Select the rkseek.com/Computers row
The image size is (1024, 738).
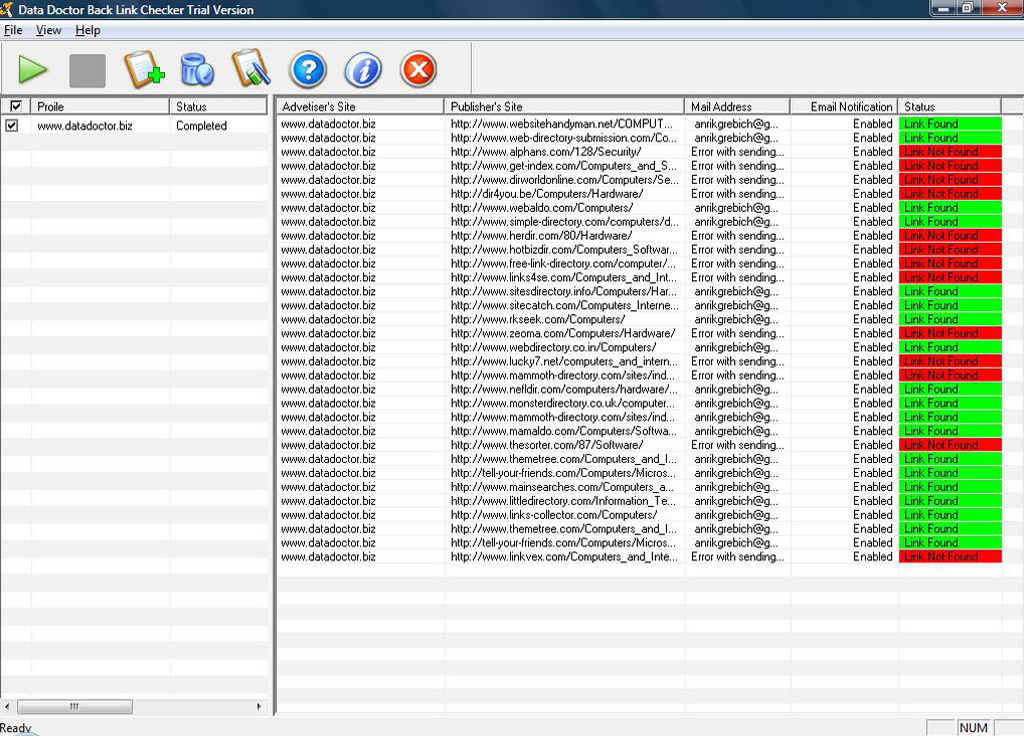pos(640,319)
